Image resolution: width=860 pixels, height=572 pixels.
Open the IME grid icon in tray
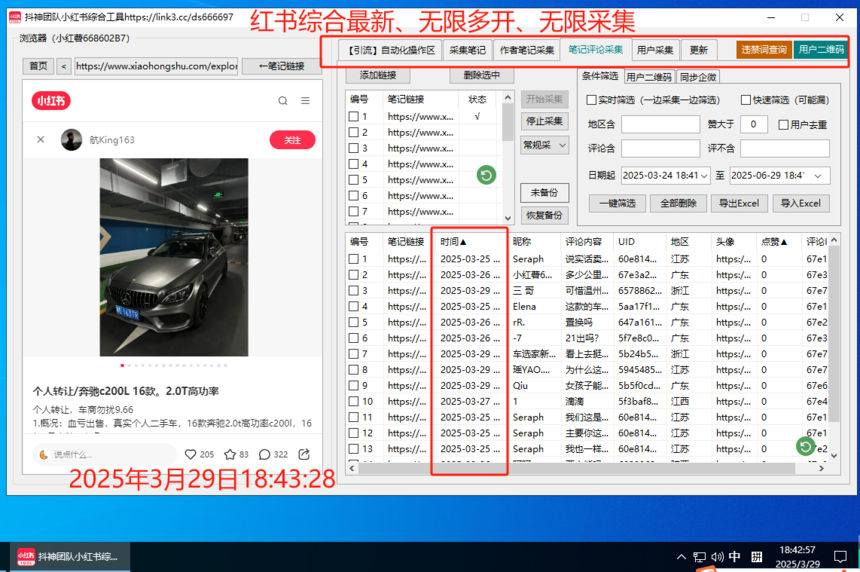[757, 557]
